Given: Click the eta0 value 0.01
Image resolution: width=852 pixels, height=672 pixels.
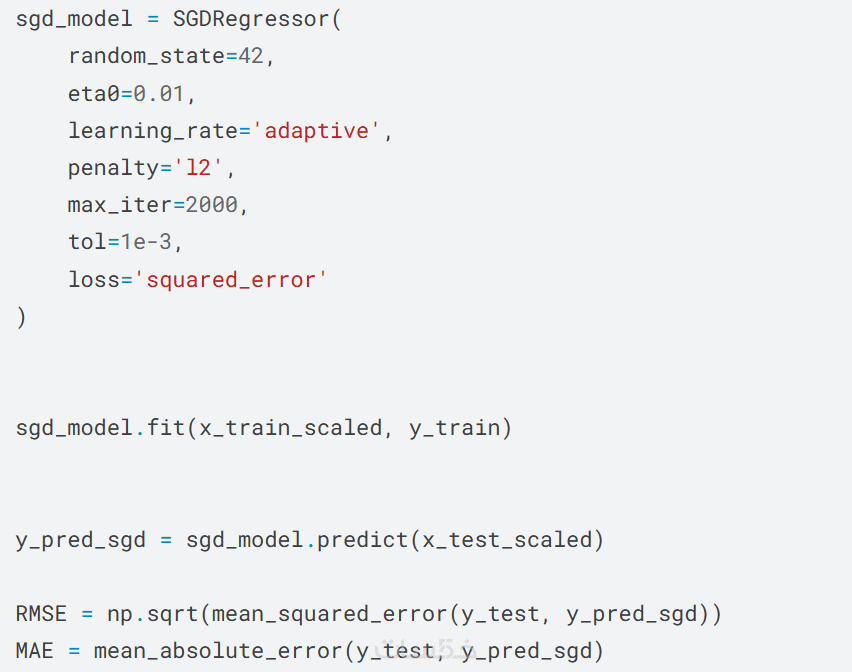Looking at the screenshot, I should (159, 93).
